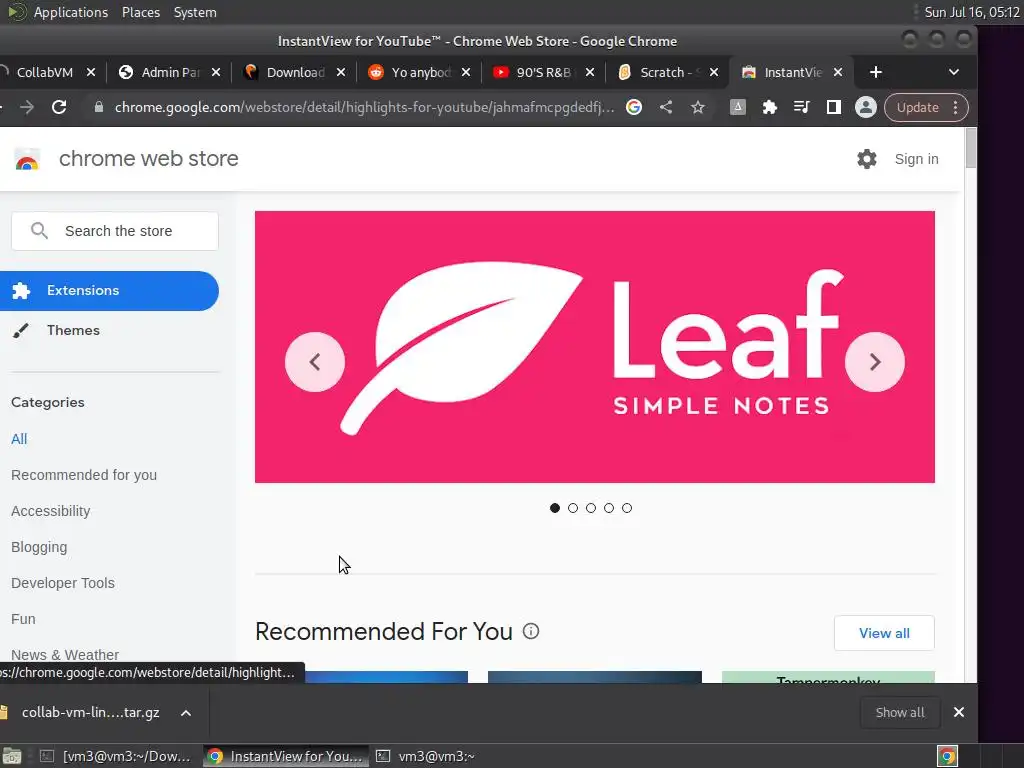Select second carousel dot

pyautogui.click(x=573, y=507)
